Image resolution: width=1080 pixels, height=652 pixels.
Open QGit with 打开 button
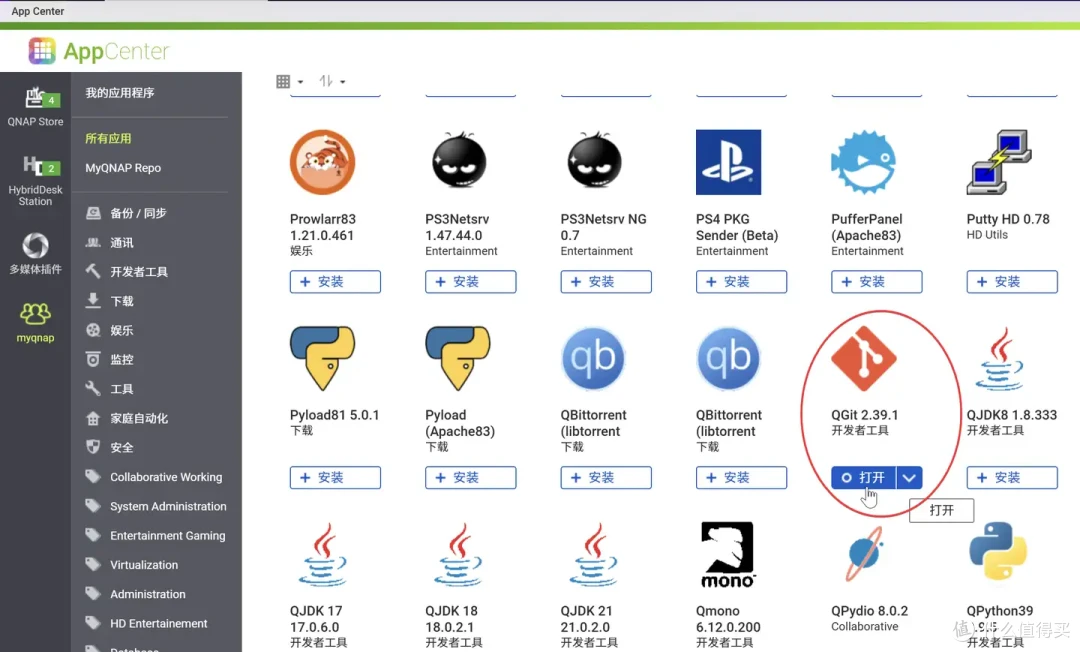pos(864,478)
